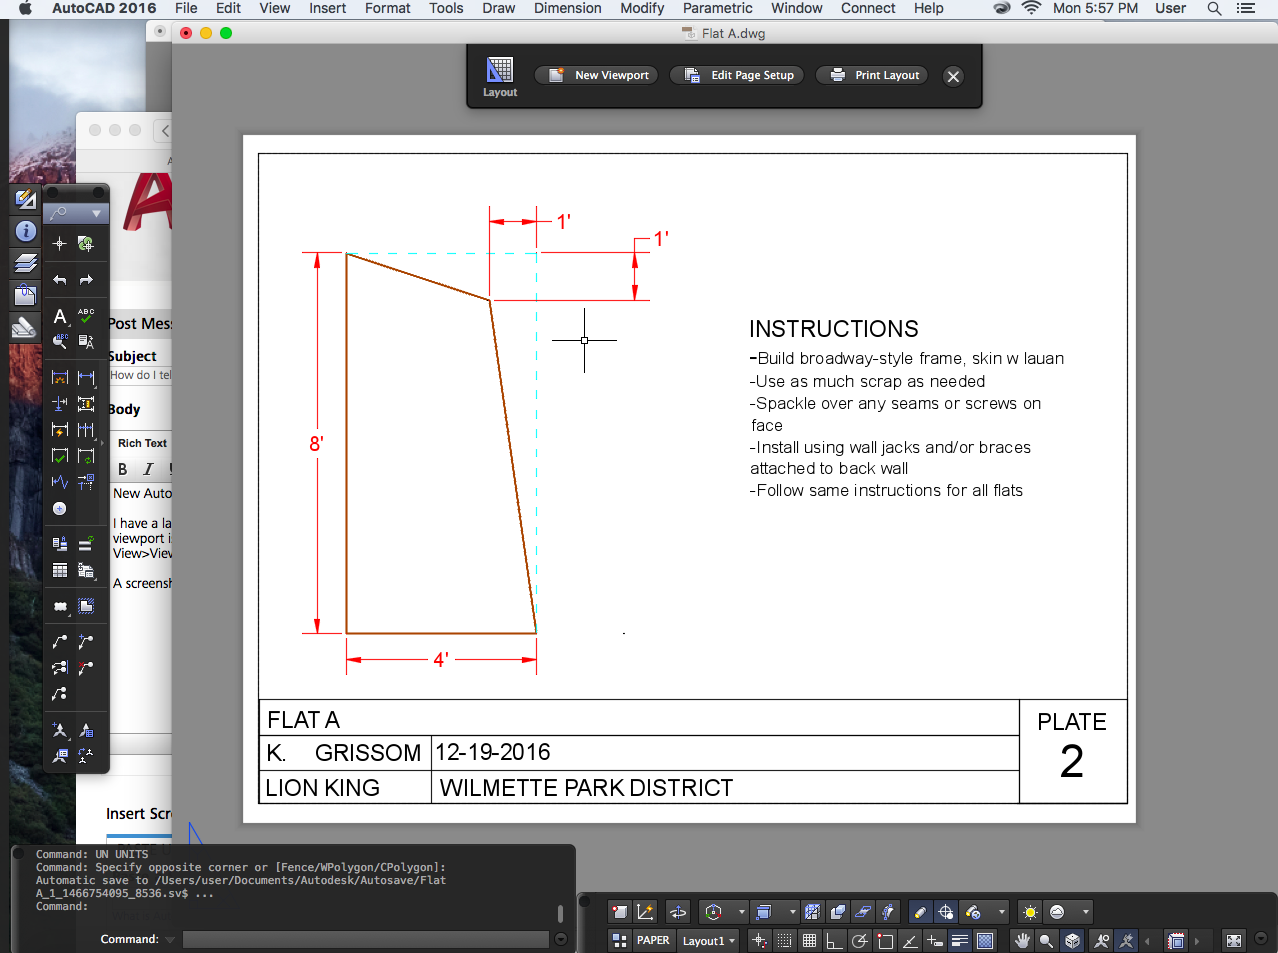Click the add leader icon
Screen dimensions: 1278x953
tap(86, 641)
